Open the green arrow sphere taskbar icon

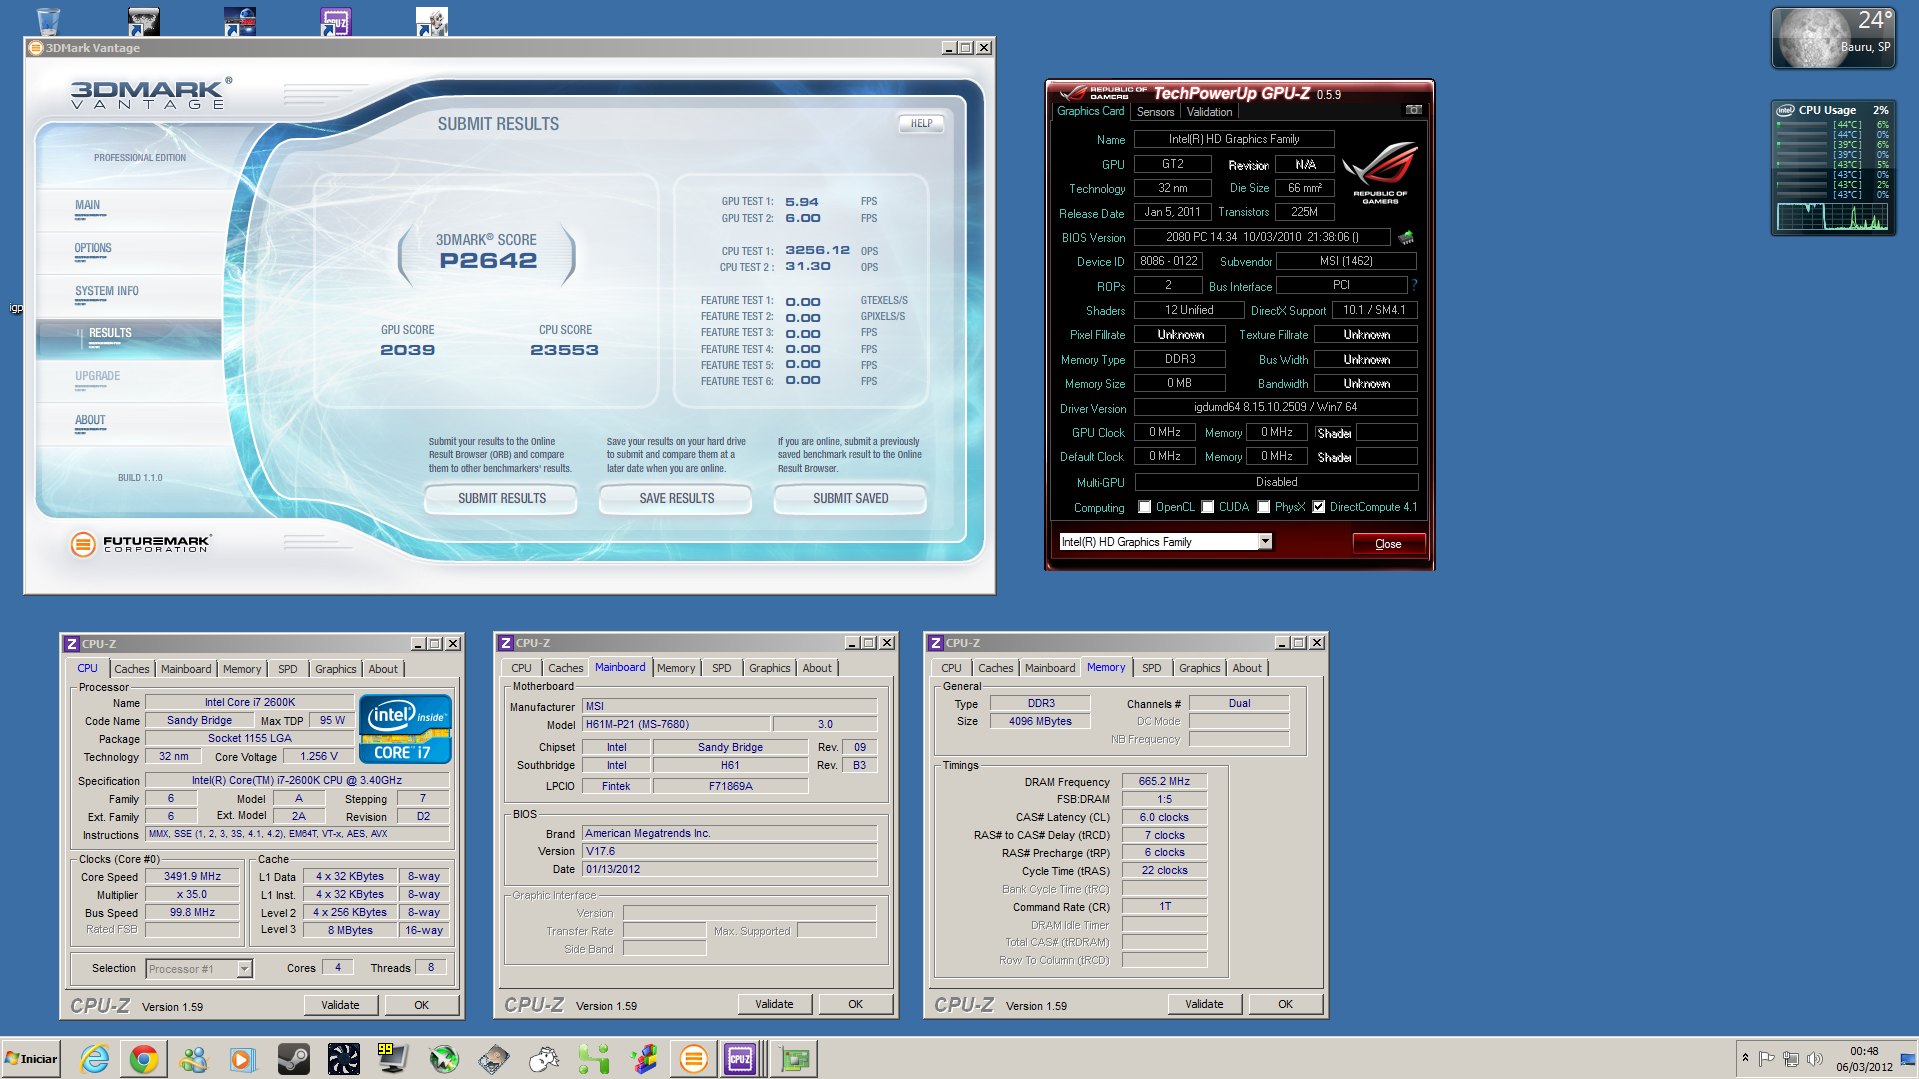coord(443,1059)
